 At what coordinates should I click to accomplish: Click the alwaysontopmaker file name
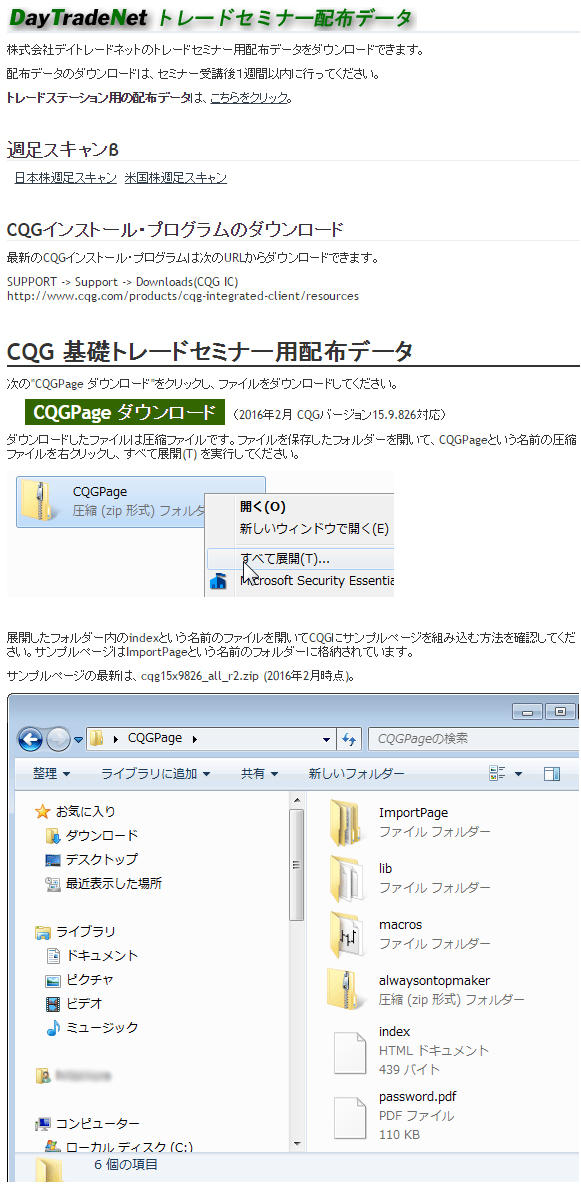(x=435, y=980)
